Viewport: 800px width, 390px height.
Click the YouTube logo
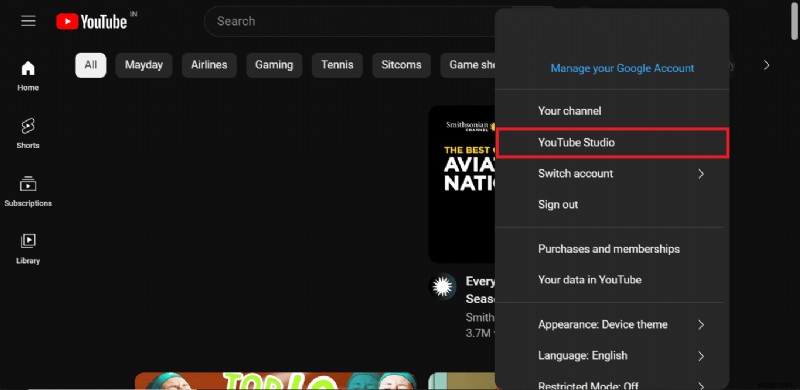92,21
